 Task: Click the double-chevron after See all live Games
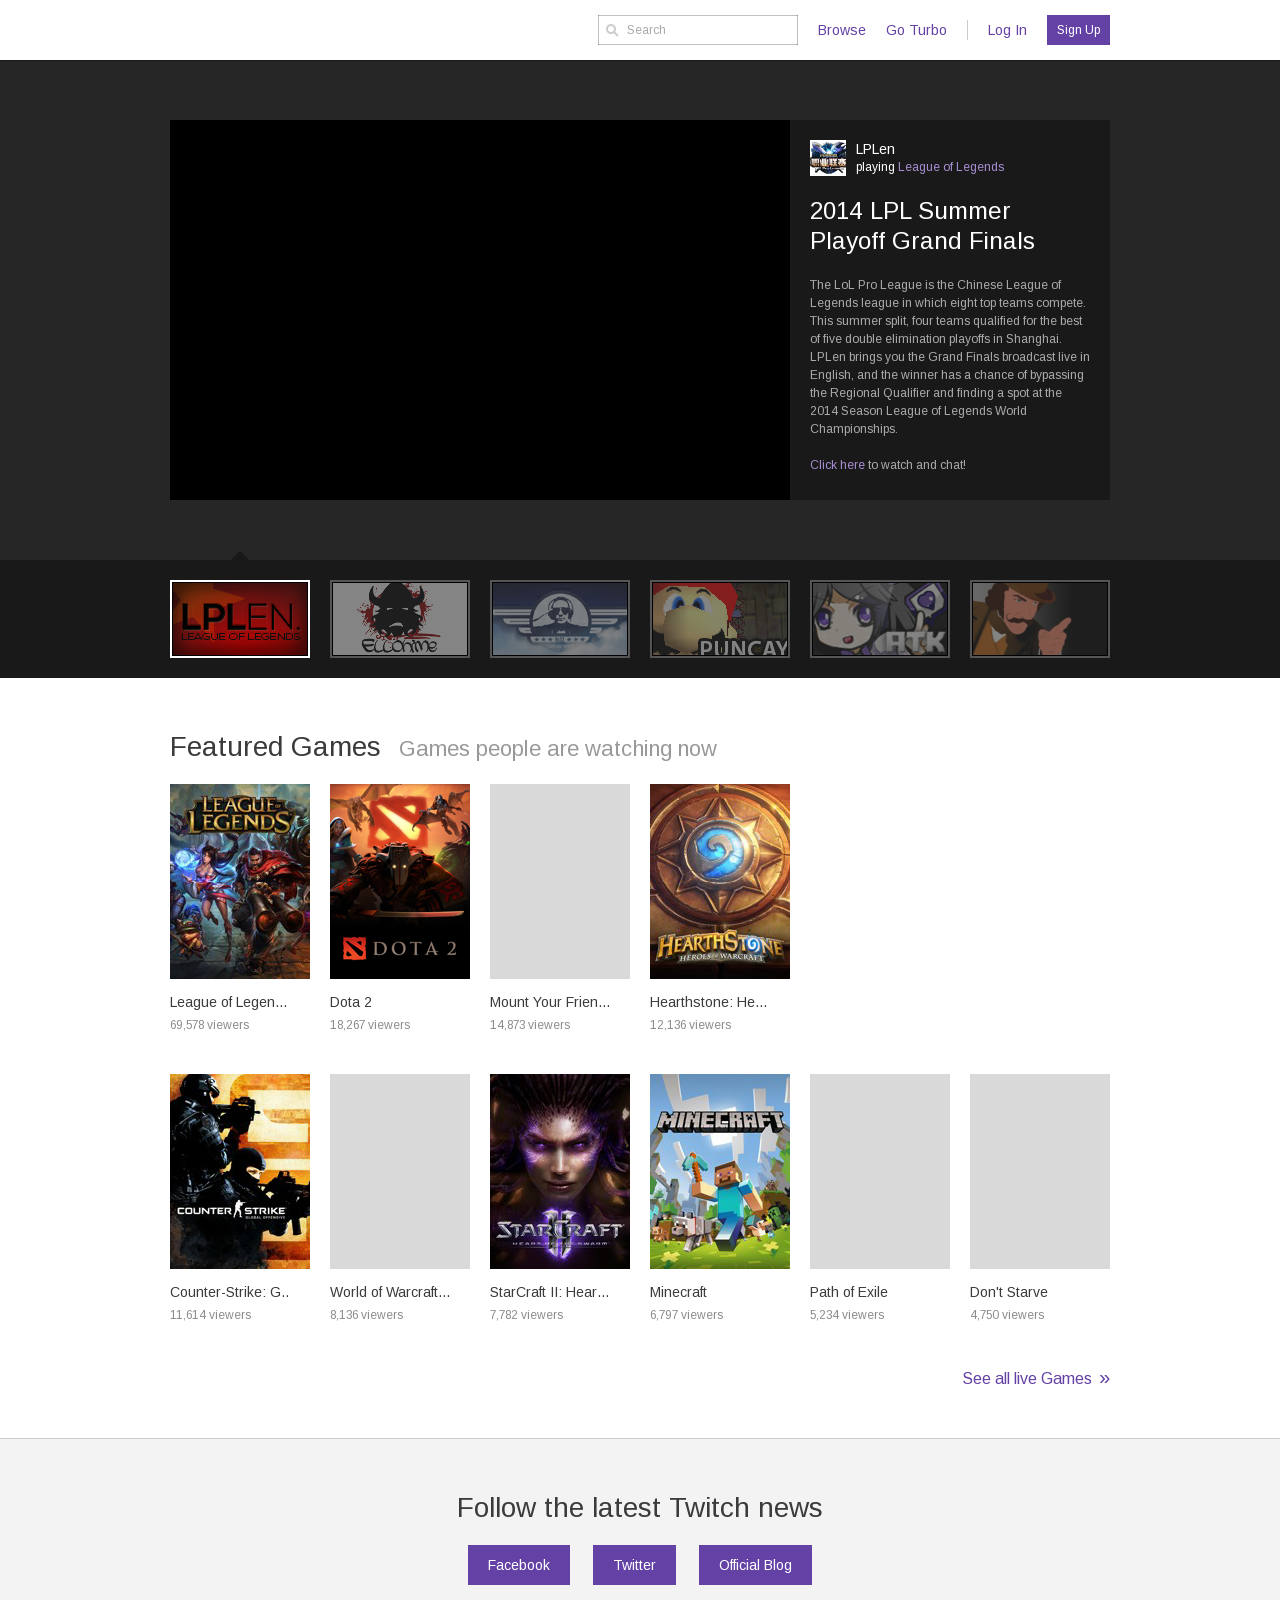coord(1104,1379)
